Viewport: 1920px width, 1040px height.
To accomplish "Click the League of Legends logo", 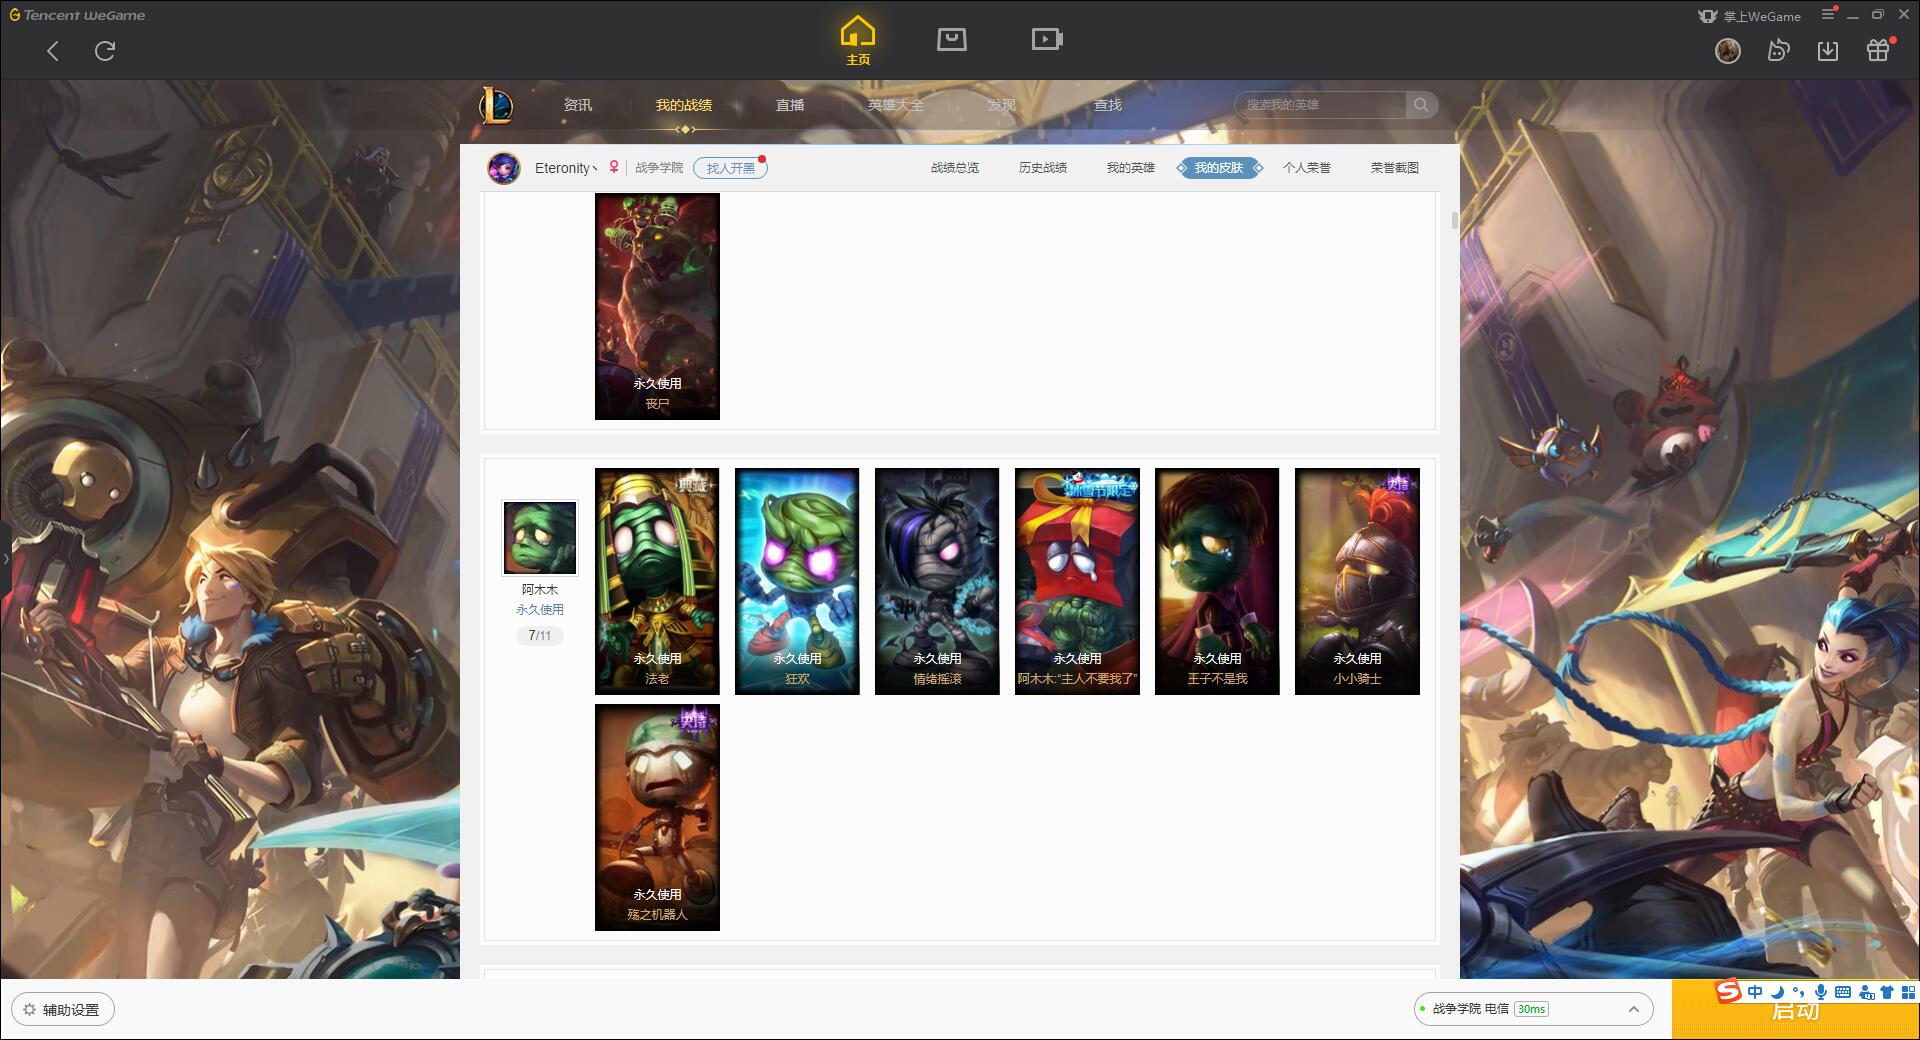I will coord(496,105).
